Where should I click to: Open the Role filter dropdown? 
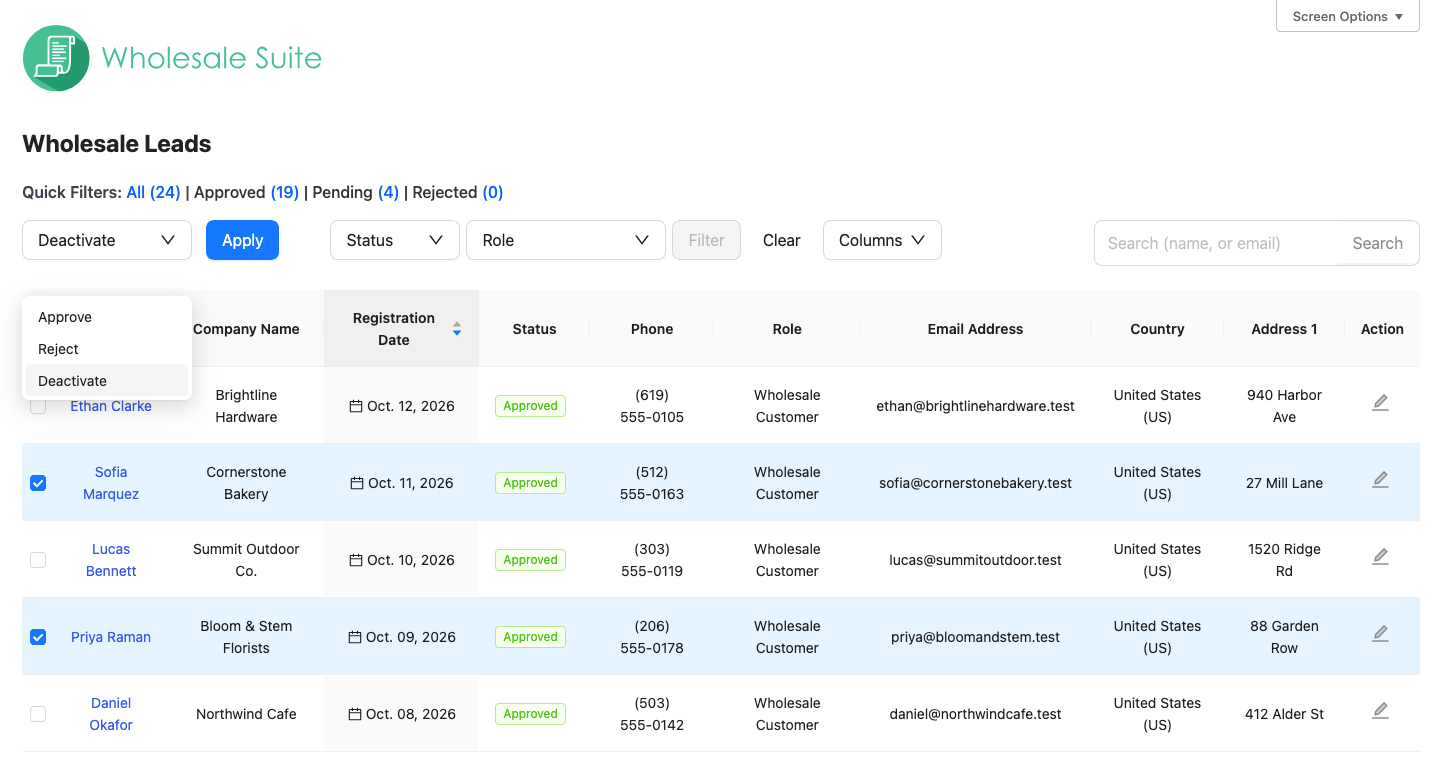point(566,240)
